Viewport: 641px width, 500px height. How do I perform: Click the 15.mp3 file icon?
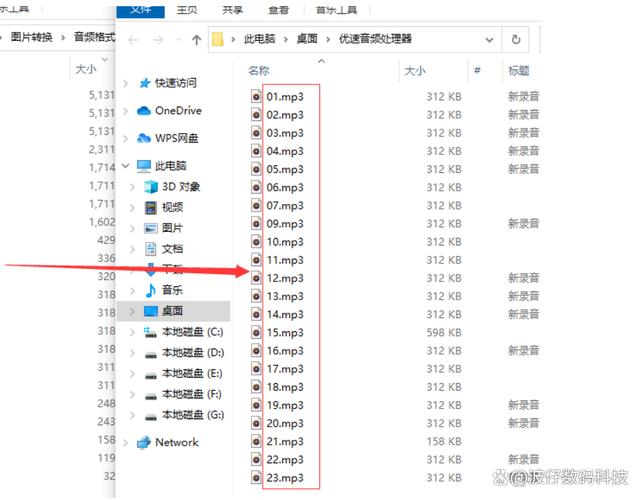click(256, 332)
